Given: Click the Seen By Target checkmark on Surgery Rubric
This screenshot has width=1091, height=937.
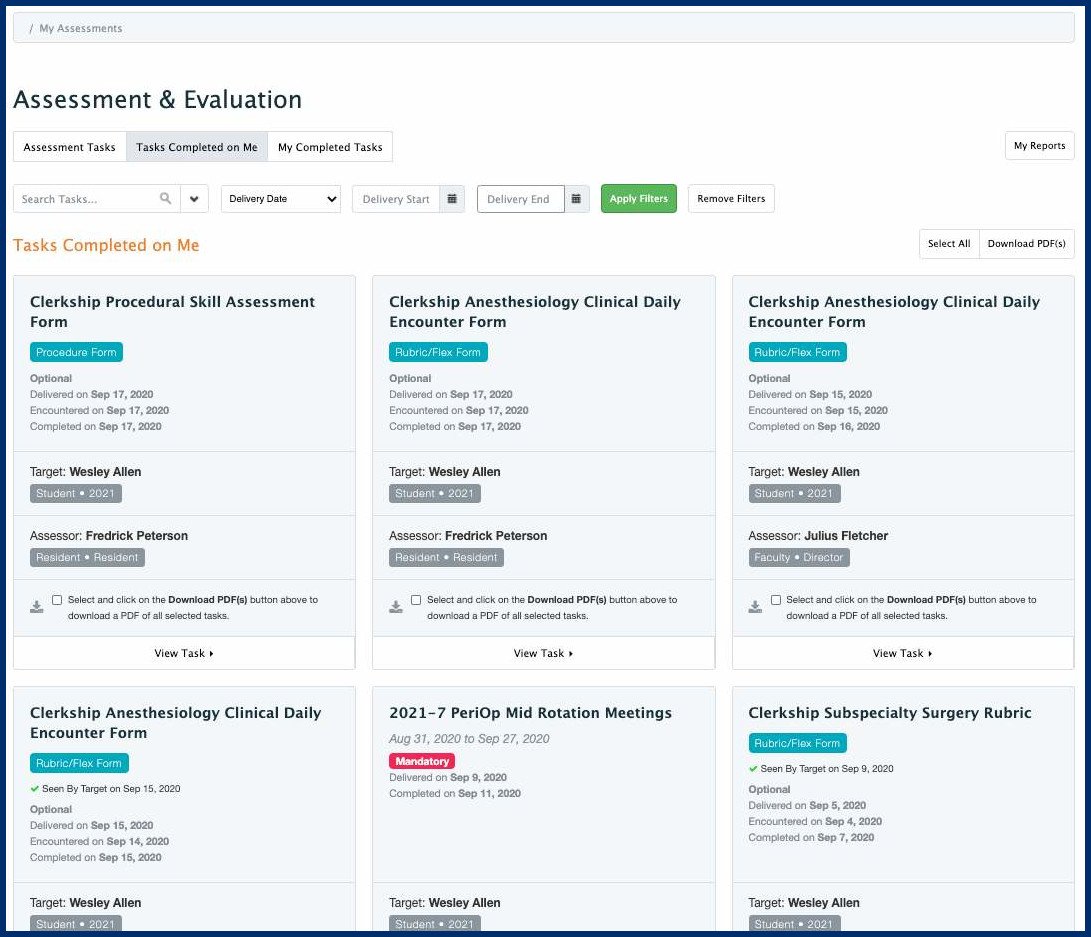Looking at the screenshot, I should pos(755,768).
